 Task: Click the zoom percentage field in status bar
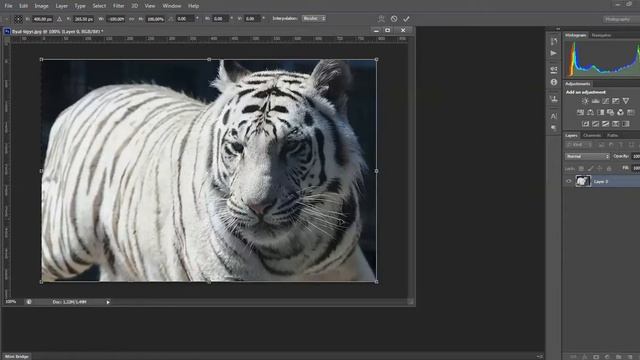(x=11, y=302)
